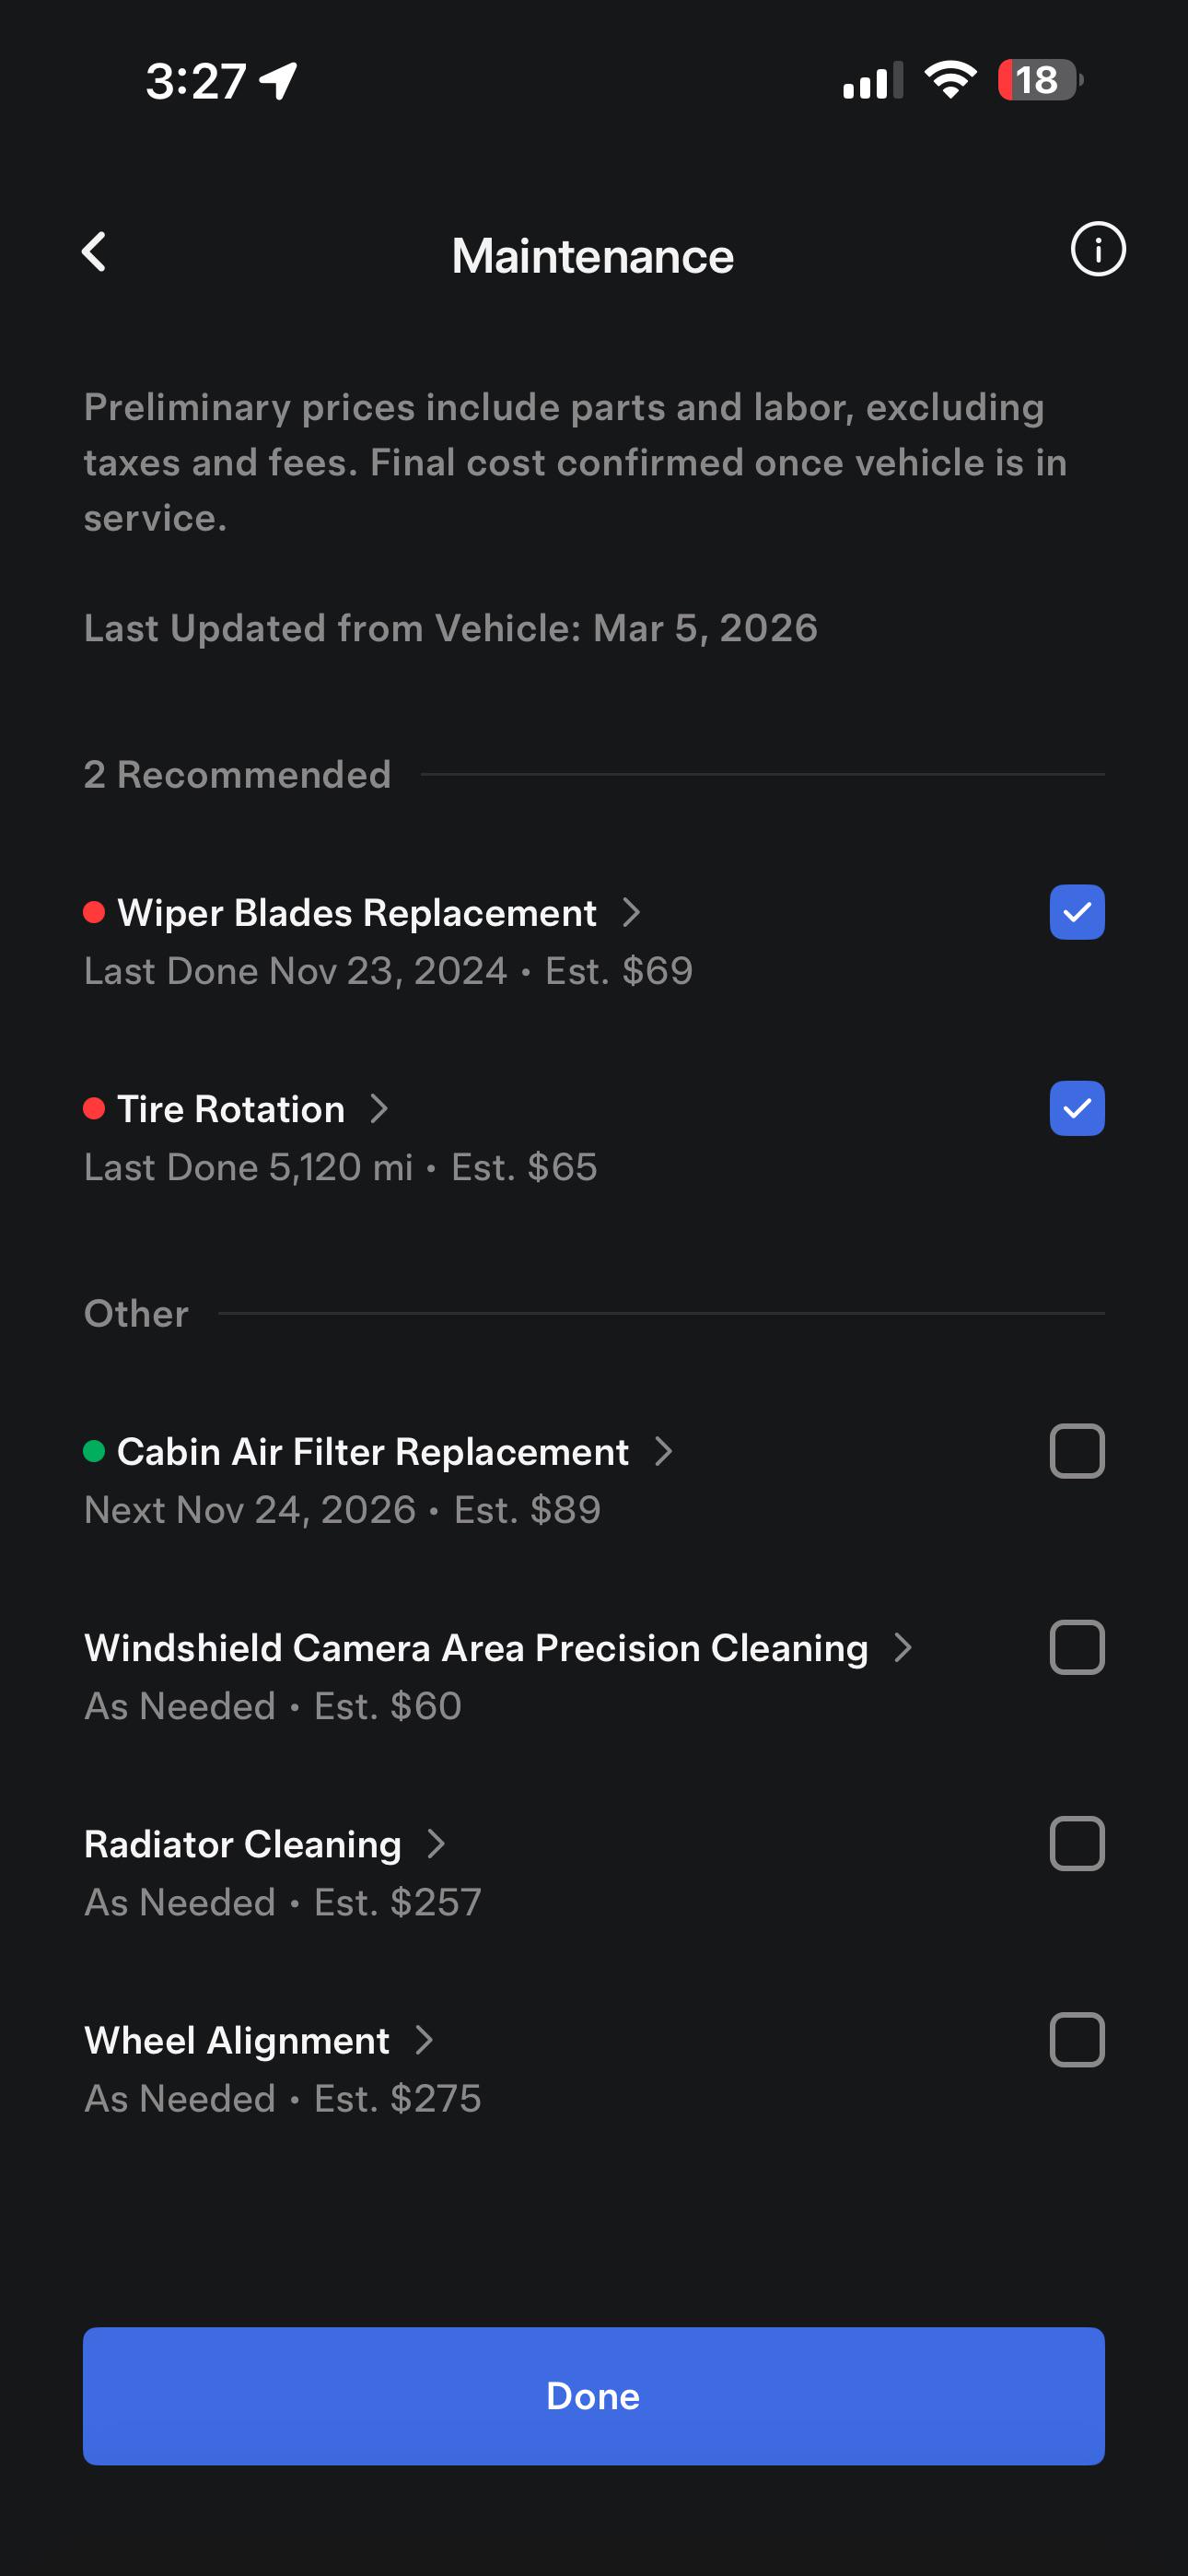The width and height of the screenshot is (1188, 2576).
Task: Open Tire Rotation details chevron
Action: pos(379,1108)
